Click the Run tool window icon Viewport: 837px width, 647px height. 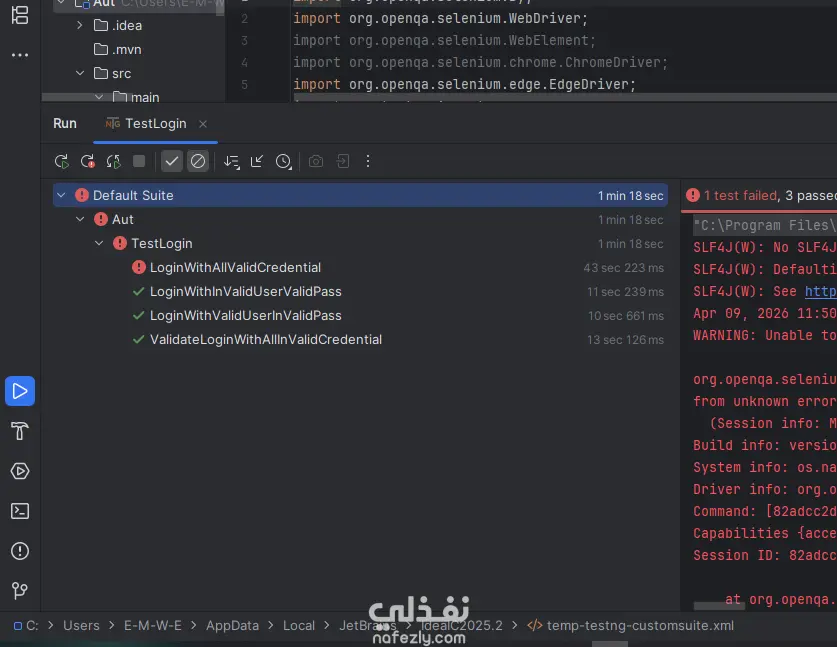pos(20,391)
